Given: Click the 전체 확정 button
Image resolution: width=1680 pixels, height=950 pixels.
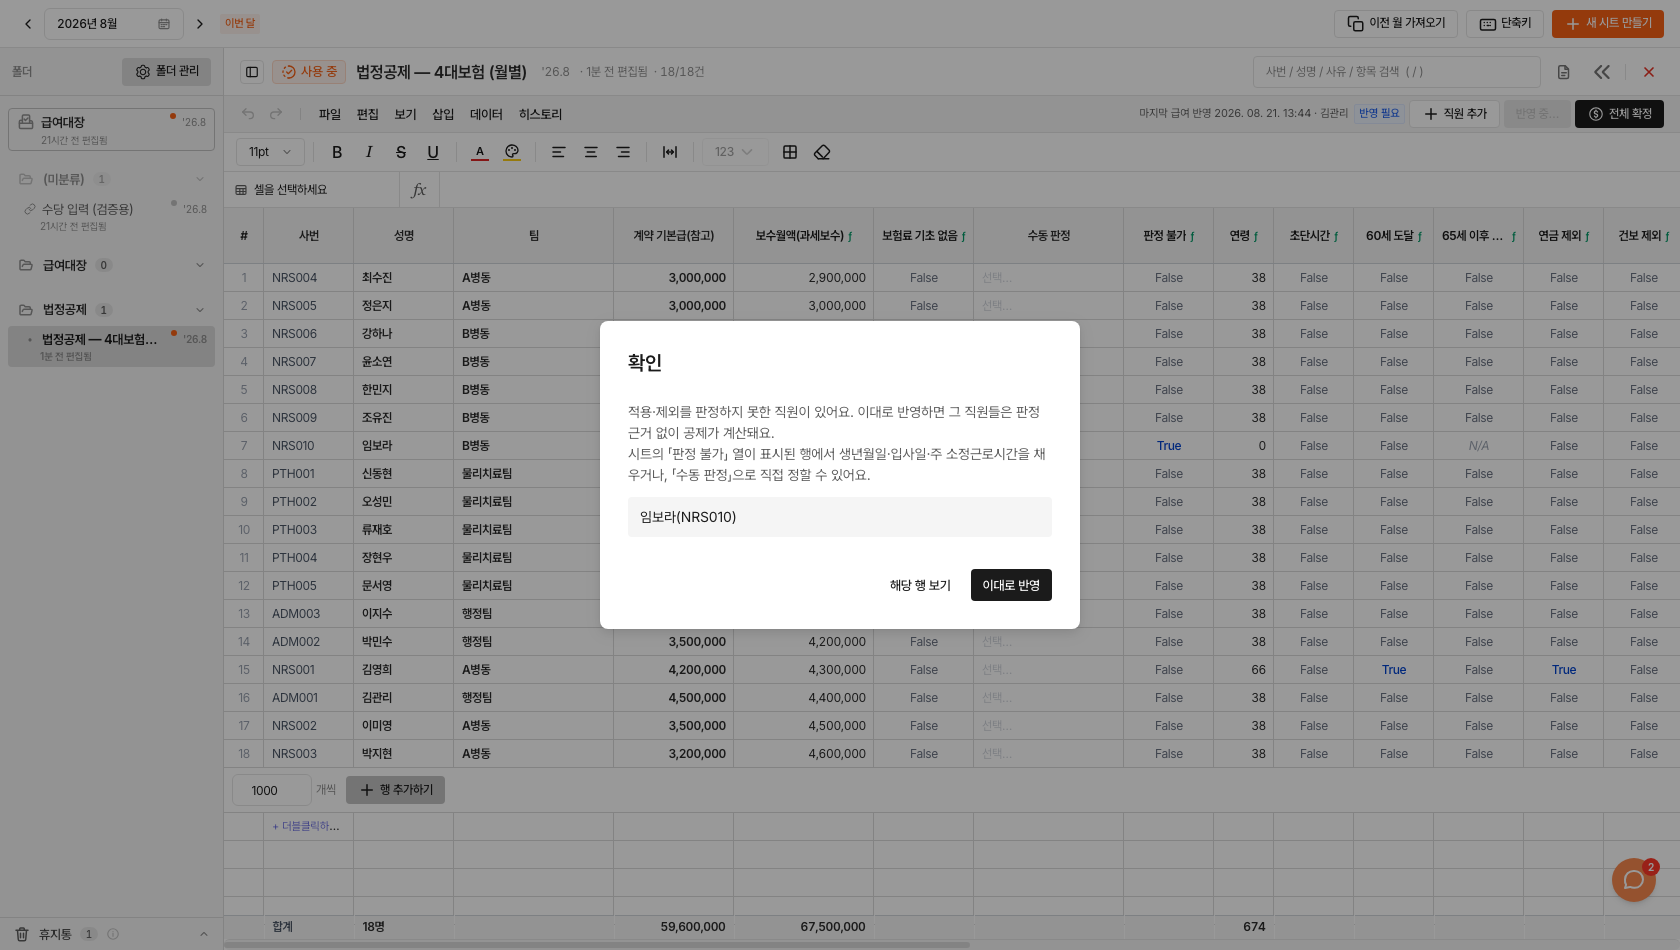Looking at the screenshot, I should tap(1620, 114).
